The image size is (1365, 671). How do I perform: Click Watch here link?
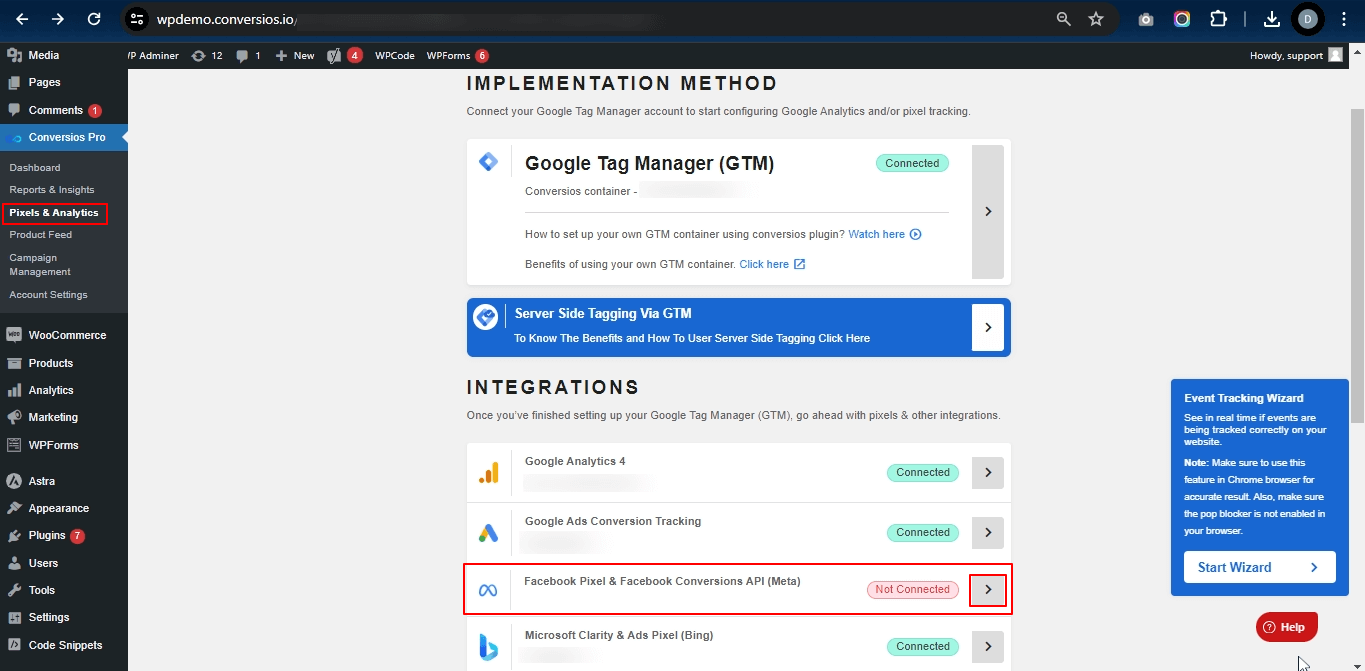coord(876,235)
